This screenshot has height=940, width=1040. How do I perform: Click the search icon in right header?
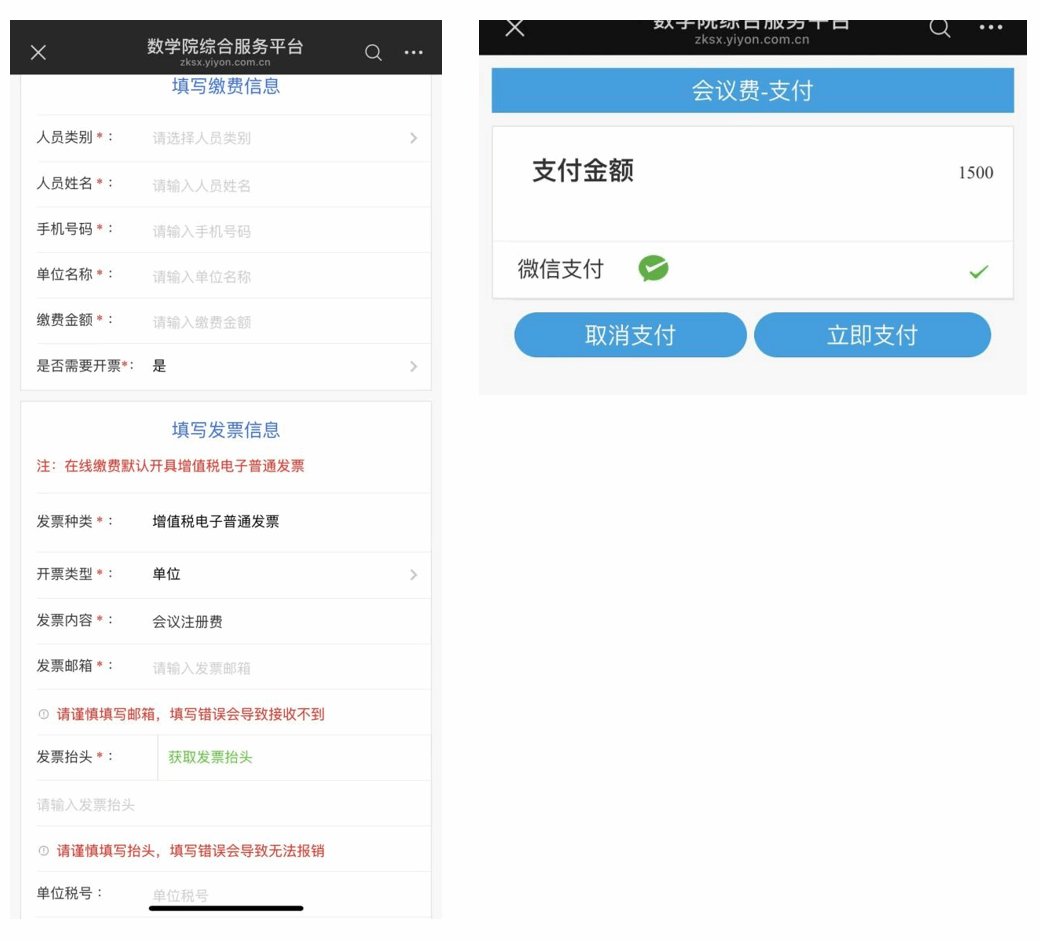pyautogui.click(x=940, y=28)
